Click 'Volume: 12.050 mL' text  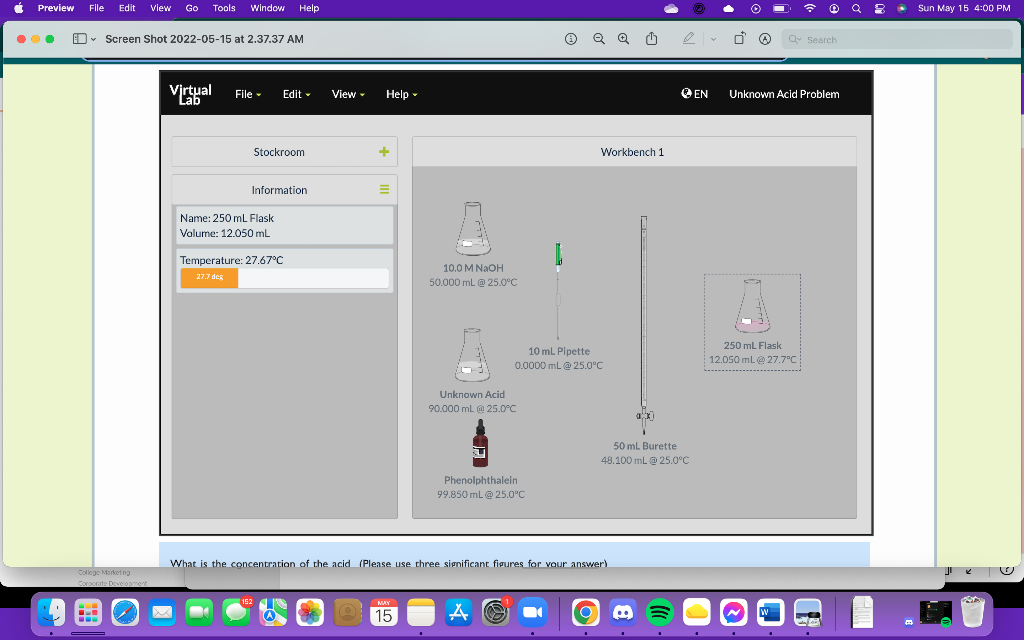coord(225,233)
